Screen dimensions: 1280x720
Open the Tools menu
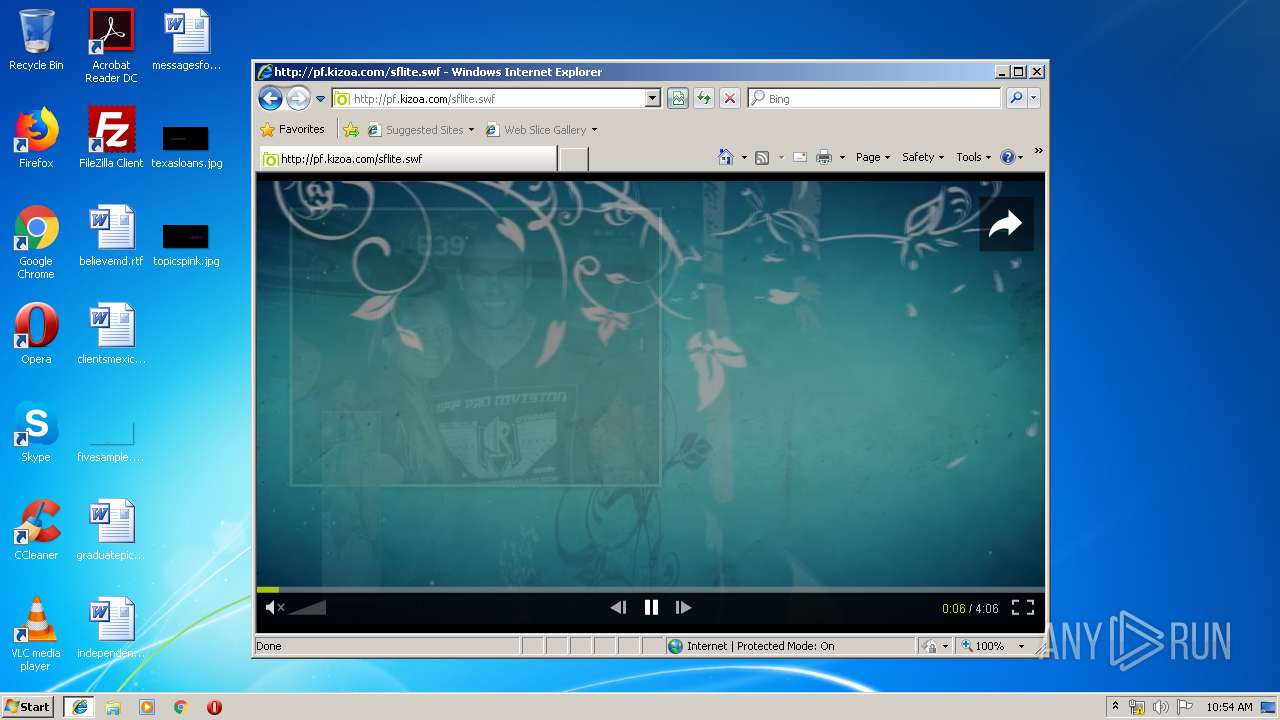973,157
